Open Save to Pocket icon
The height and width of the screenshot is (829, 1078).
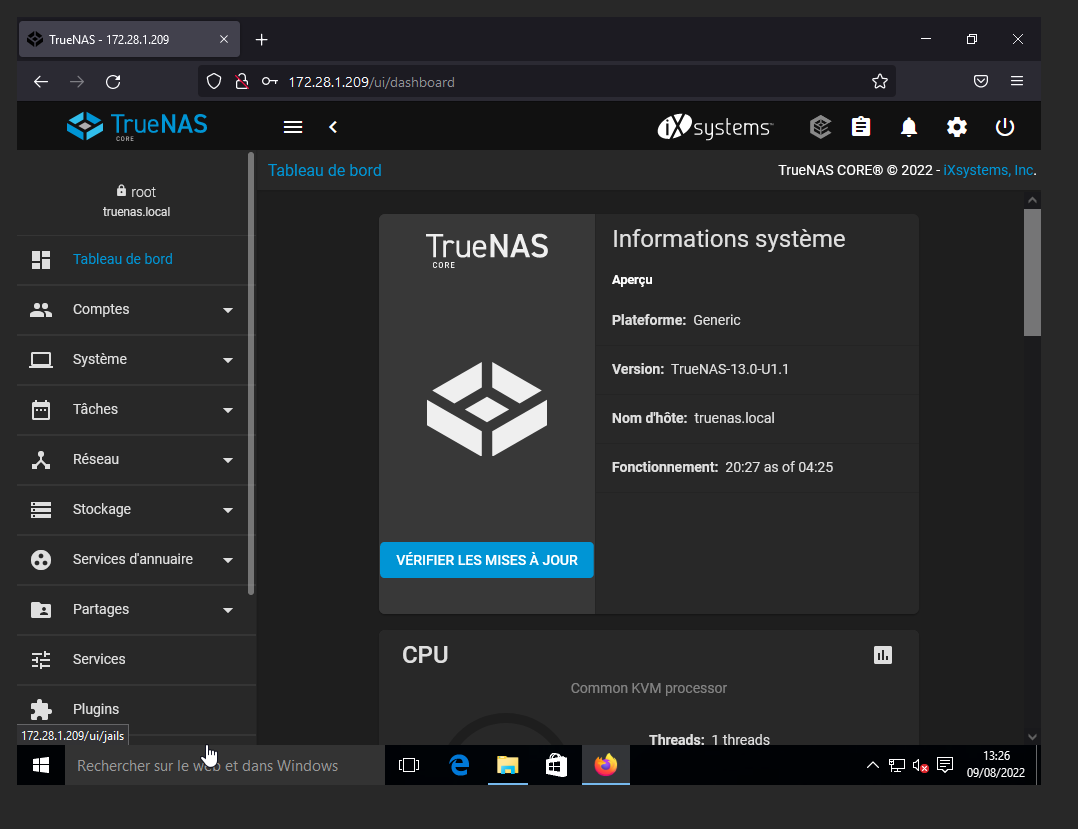click(x=981, y=81)
